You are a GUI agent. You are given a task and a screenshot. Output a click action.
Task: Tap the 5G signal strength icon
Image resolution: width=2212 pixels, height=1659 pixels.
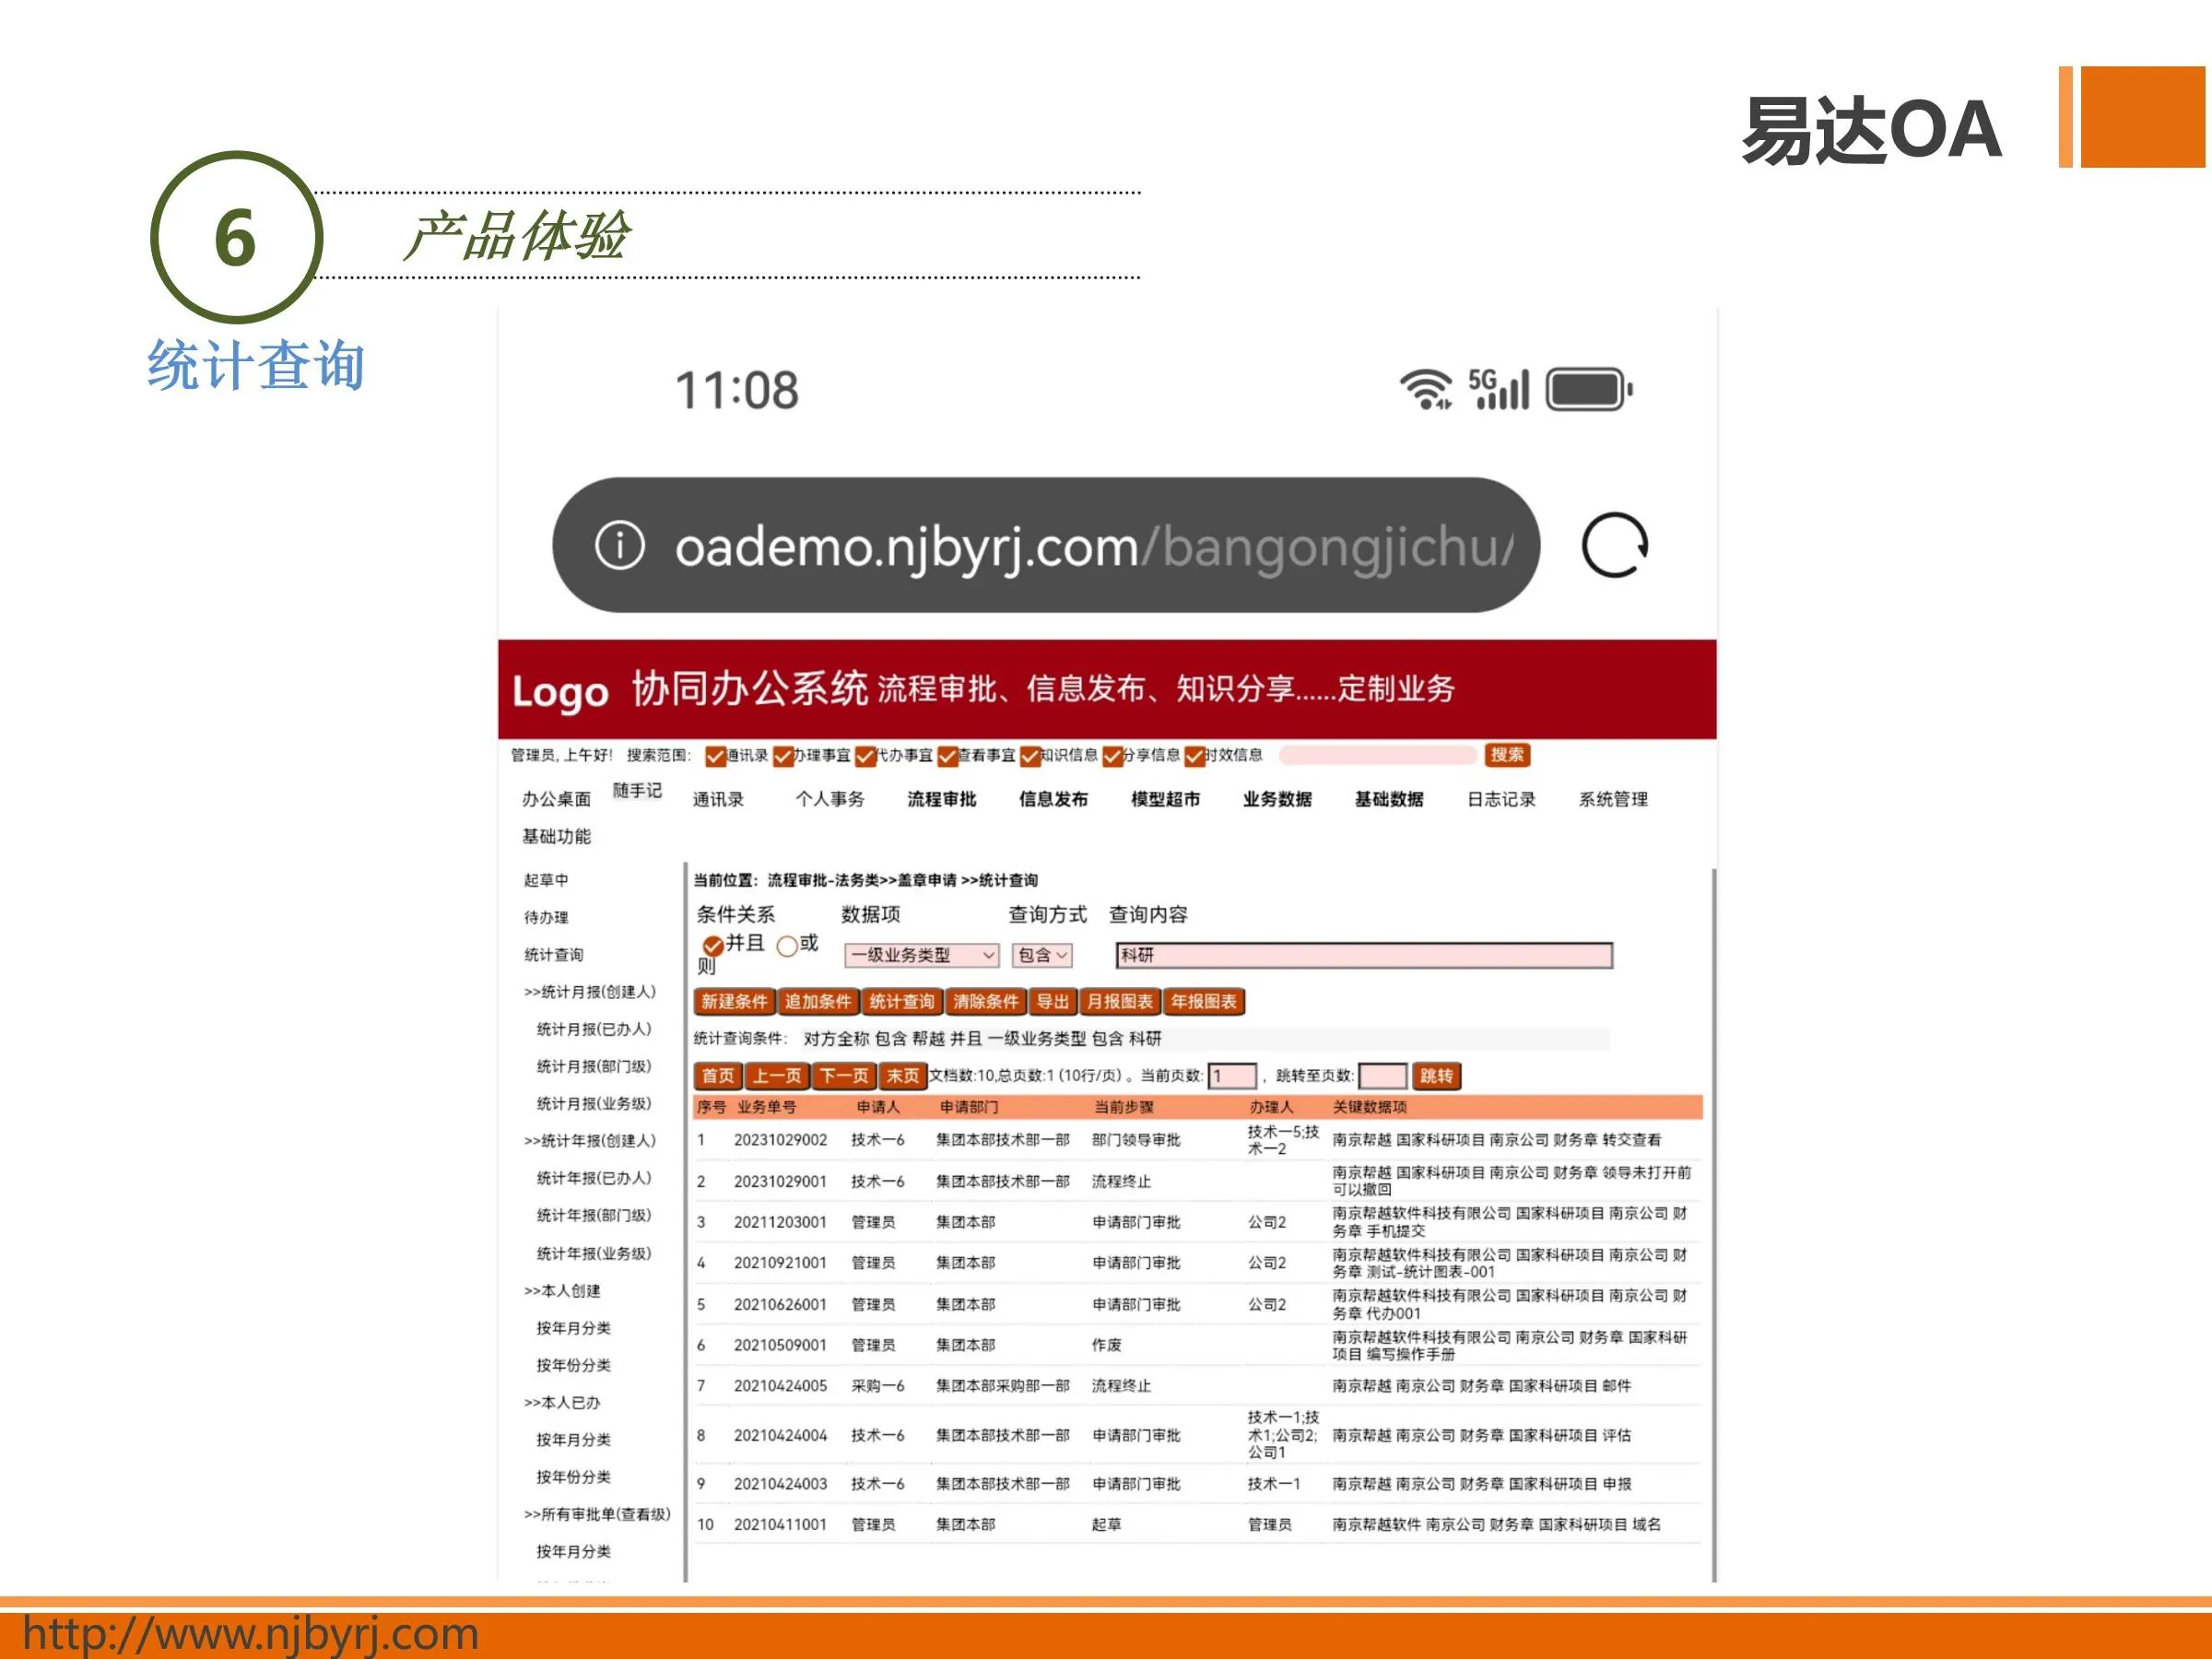[1498, 389]
